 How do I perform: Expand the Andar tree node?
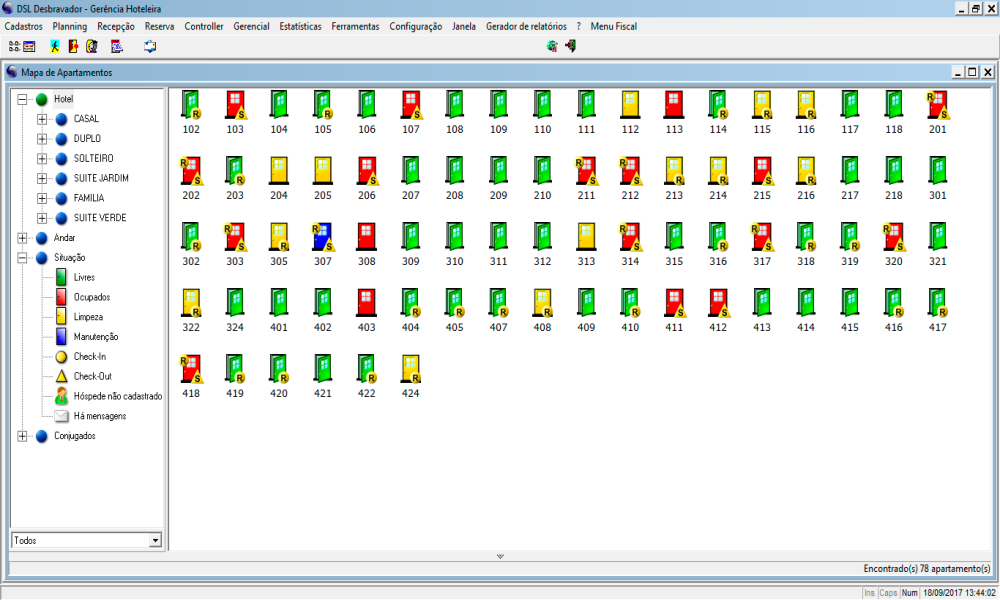click(x=22, y=238)
